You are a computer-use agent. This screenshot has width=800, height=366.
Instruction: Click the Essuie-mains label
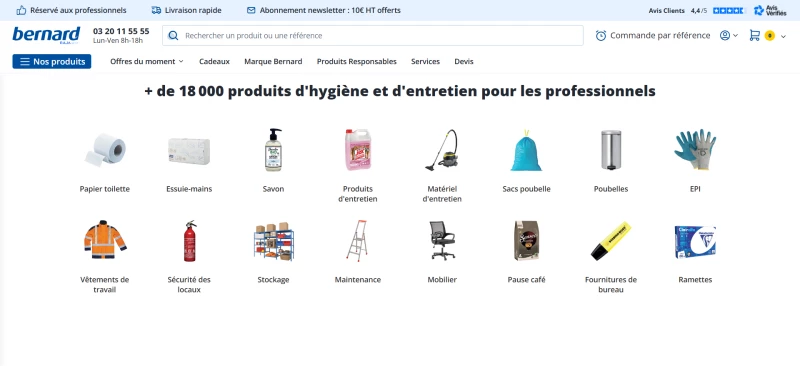(x=189, y=189)
